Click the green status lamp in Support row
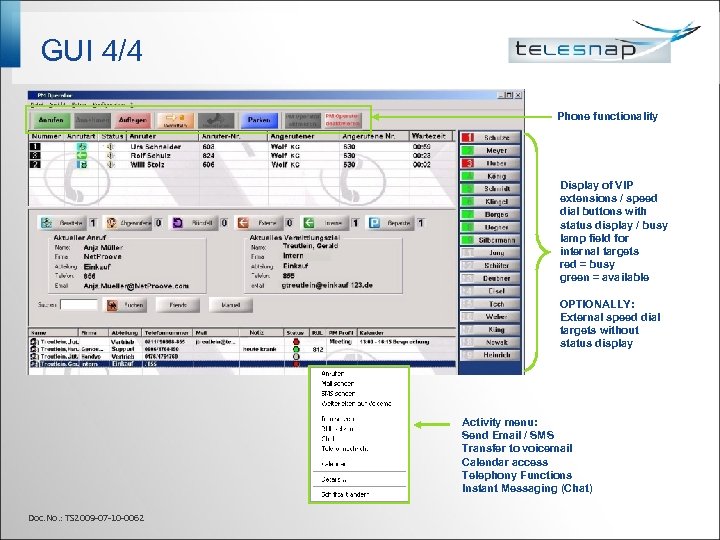This screenshot has width=720, height=540. [x=296, y=349]
